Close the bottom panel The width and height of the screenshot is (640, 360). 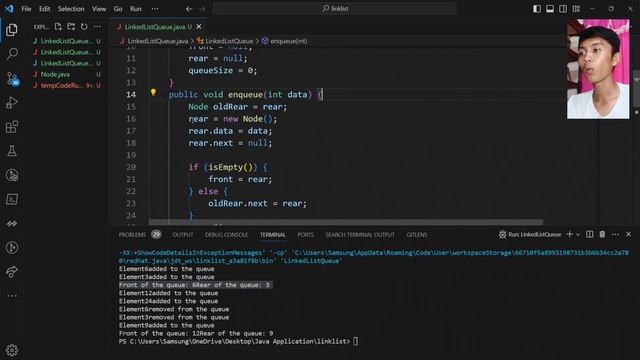point(629,234)
